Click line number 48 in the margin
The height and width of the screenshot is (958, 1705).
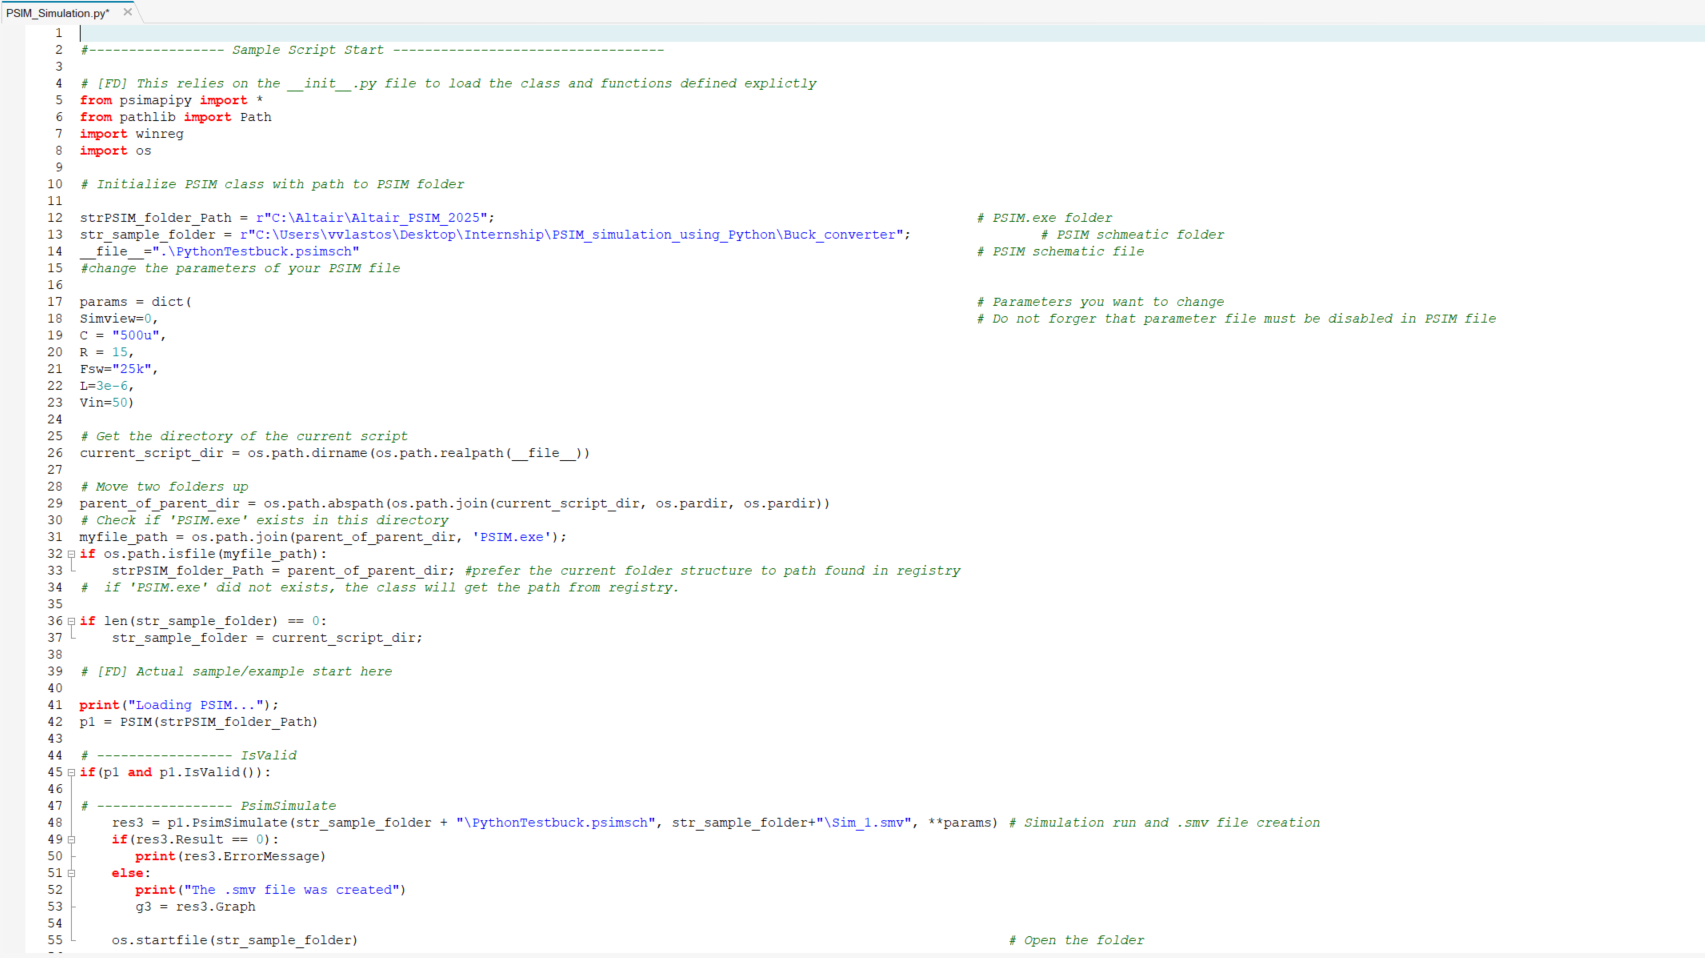click(x=55, y=822)
